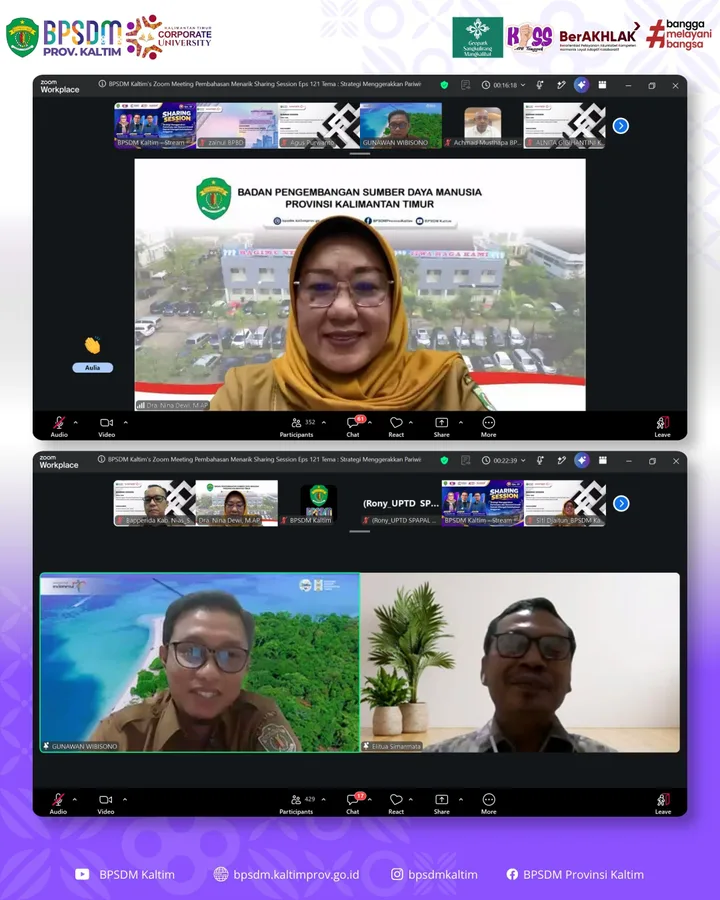Open Participants panel showing 352

(297, 426)
